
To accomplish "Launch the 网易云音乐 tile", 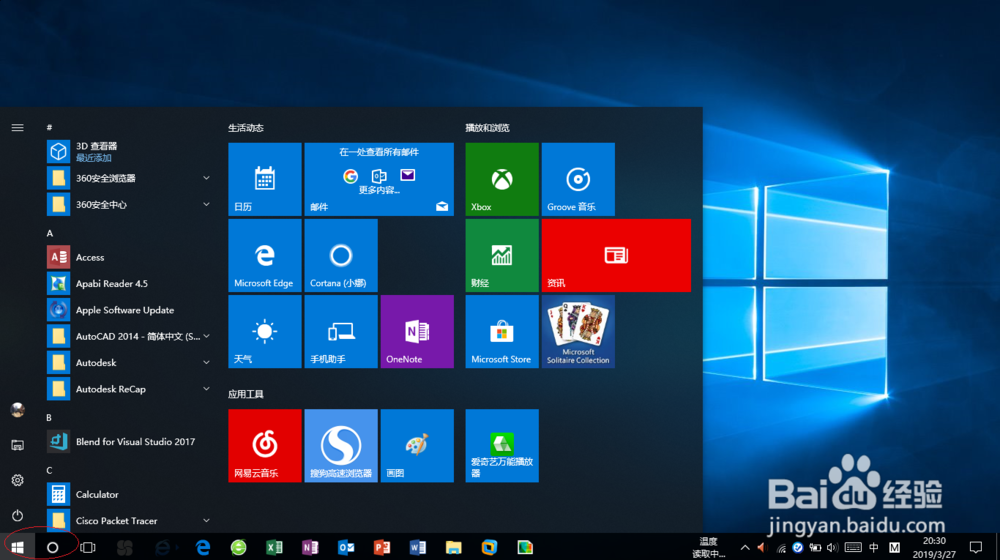I will point(265,446).
